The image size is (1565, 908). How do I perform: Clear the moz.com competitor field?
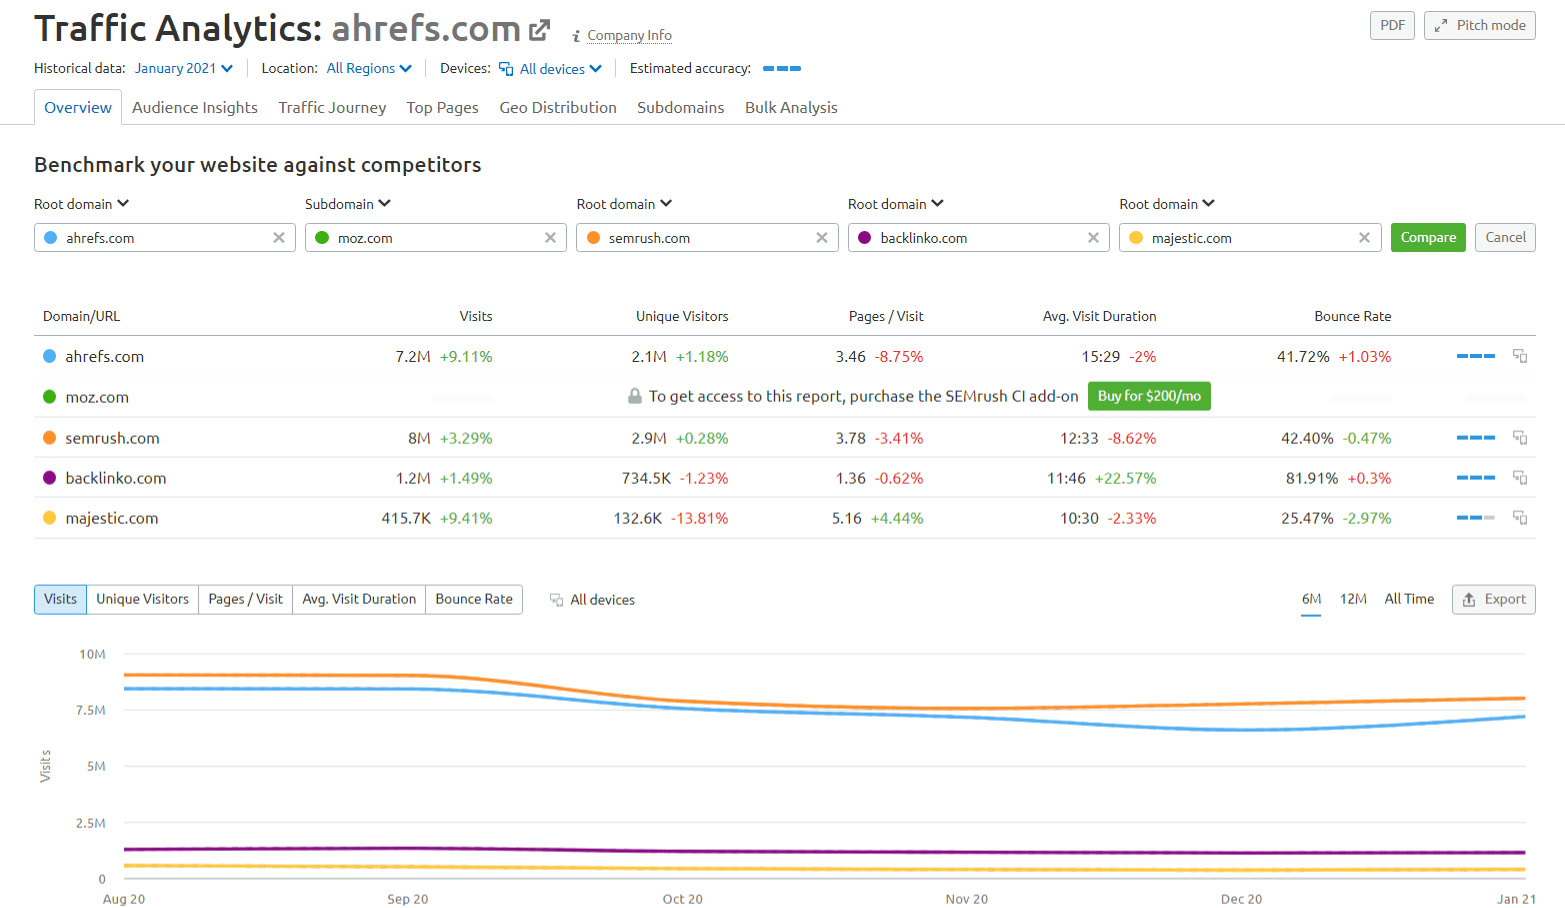(x=550, y=238)
